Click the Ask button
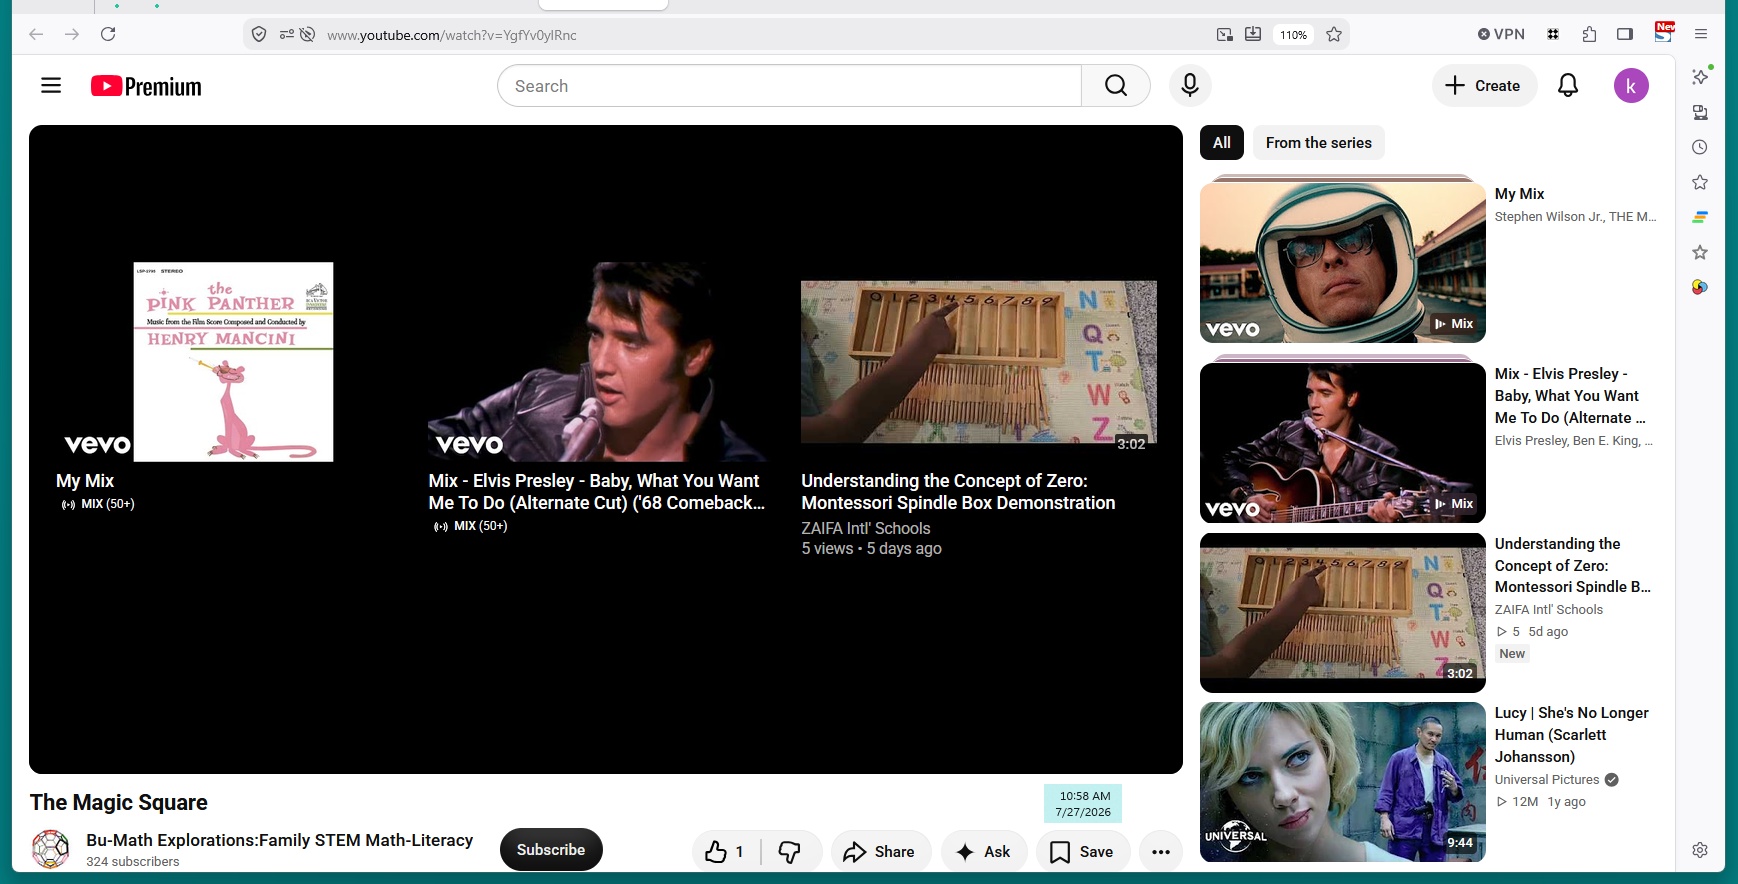The height and width of the screenshot is (884, 1738). tap(984, 851)
